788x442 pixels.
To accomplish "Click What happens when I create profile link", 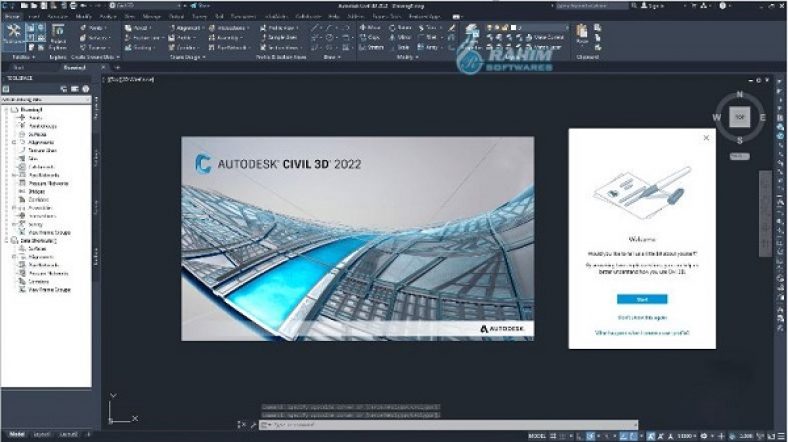I will (x=642, y=333).
